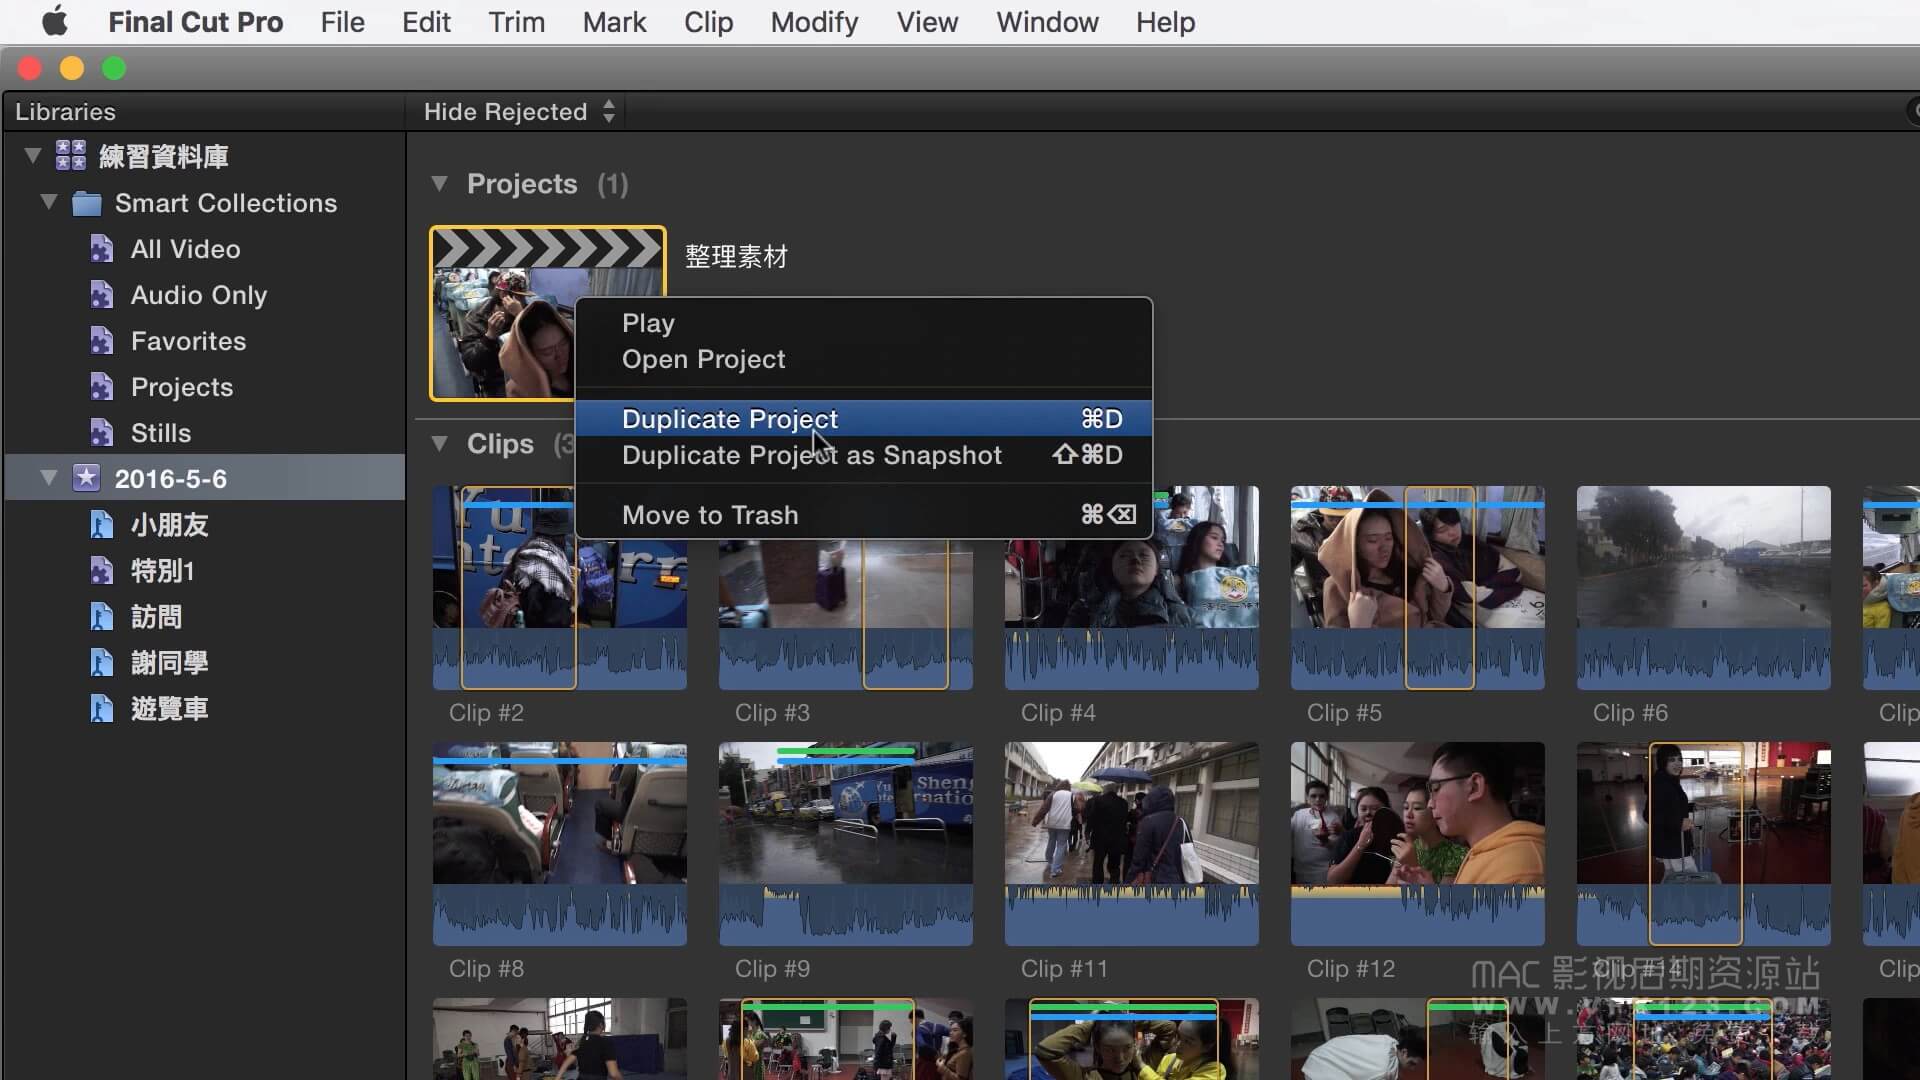The width and height of the screenshot is (1920, 1080).
Task: Select the Clip #12 thumbnail
Action: coord(1417,844)
